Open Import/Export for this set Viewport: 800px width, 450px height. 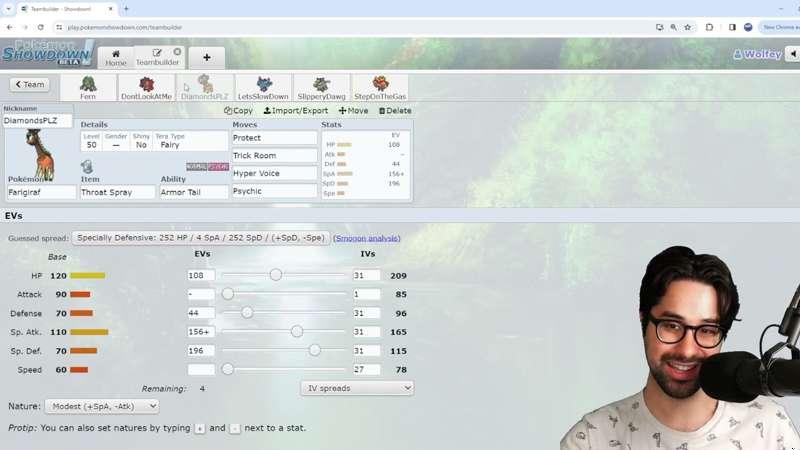tap(295, 110)
